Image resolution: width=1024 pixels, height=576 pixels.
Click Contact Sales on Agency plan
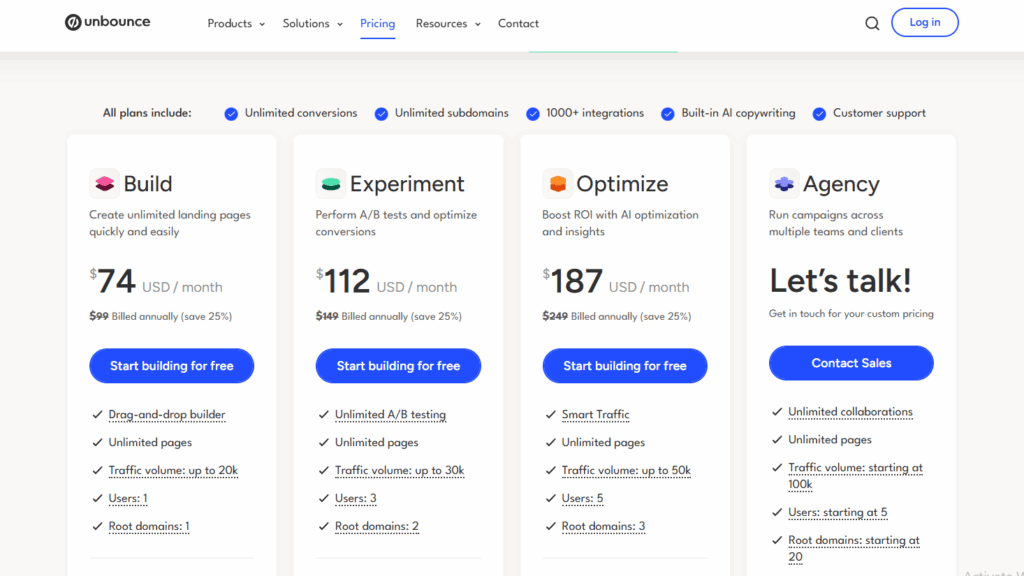click(x=851, y=363)
